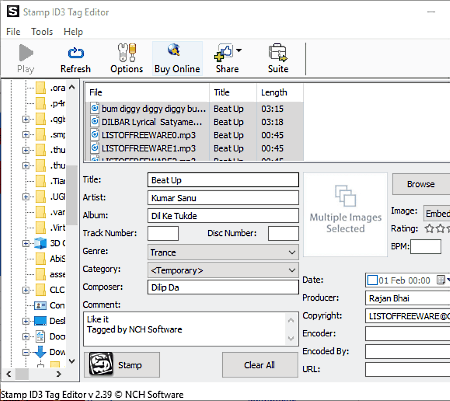Set rating with the second star

point(440,229)
